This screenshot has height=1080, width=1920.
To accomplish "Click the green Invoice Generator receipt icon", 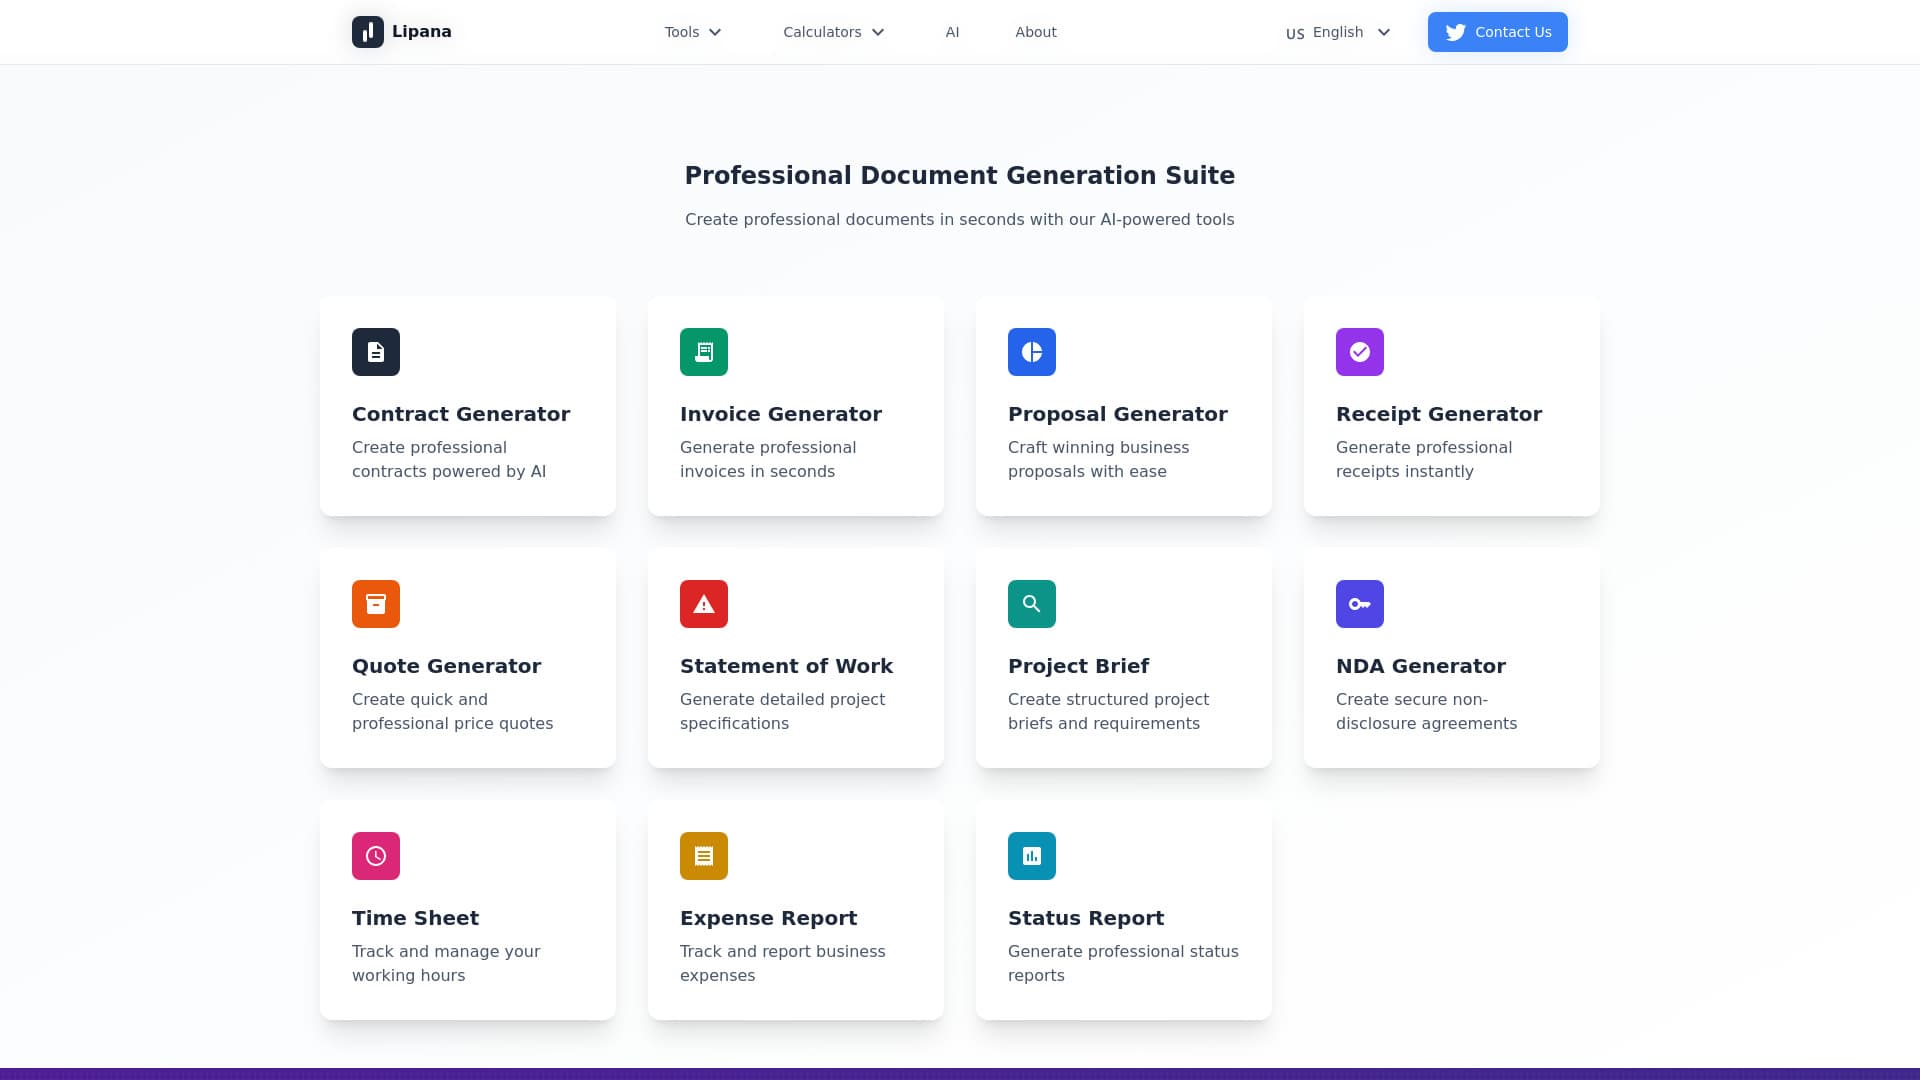I will tap(704, 352).
